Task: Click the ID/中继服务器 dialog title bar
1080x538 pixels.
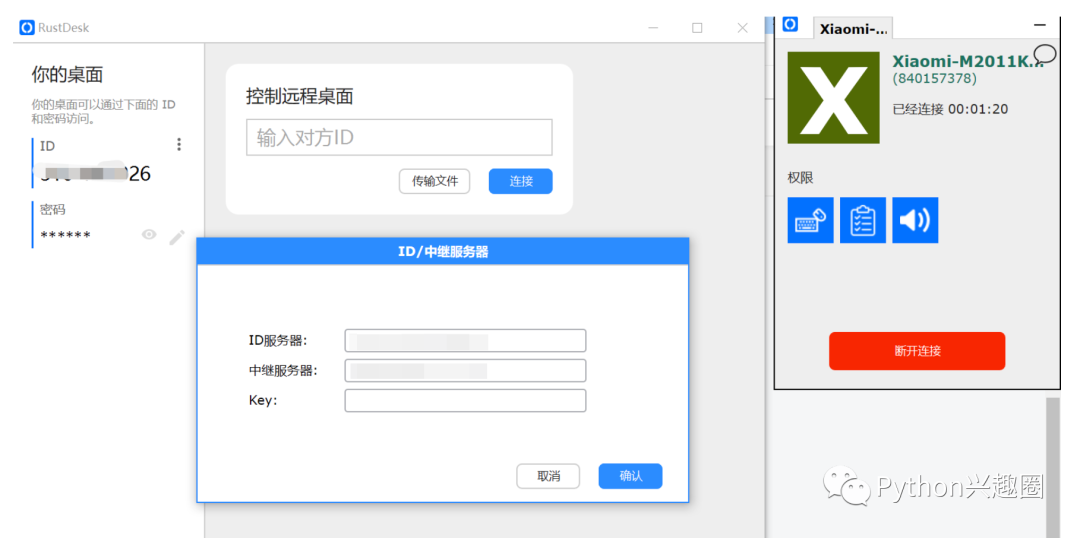Action: tap(443, 251)
